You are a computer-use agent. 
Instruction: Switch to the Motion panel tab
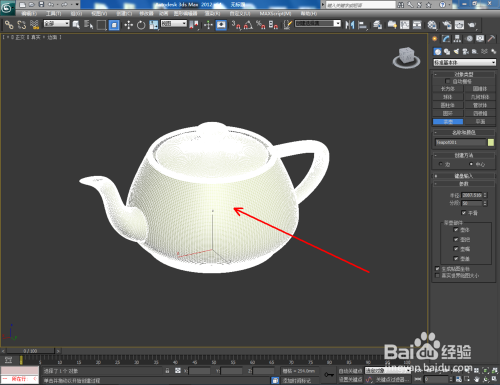pyautogui.click(x=469, y=39)
